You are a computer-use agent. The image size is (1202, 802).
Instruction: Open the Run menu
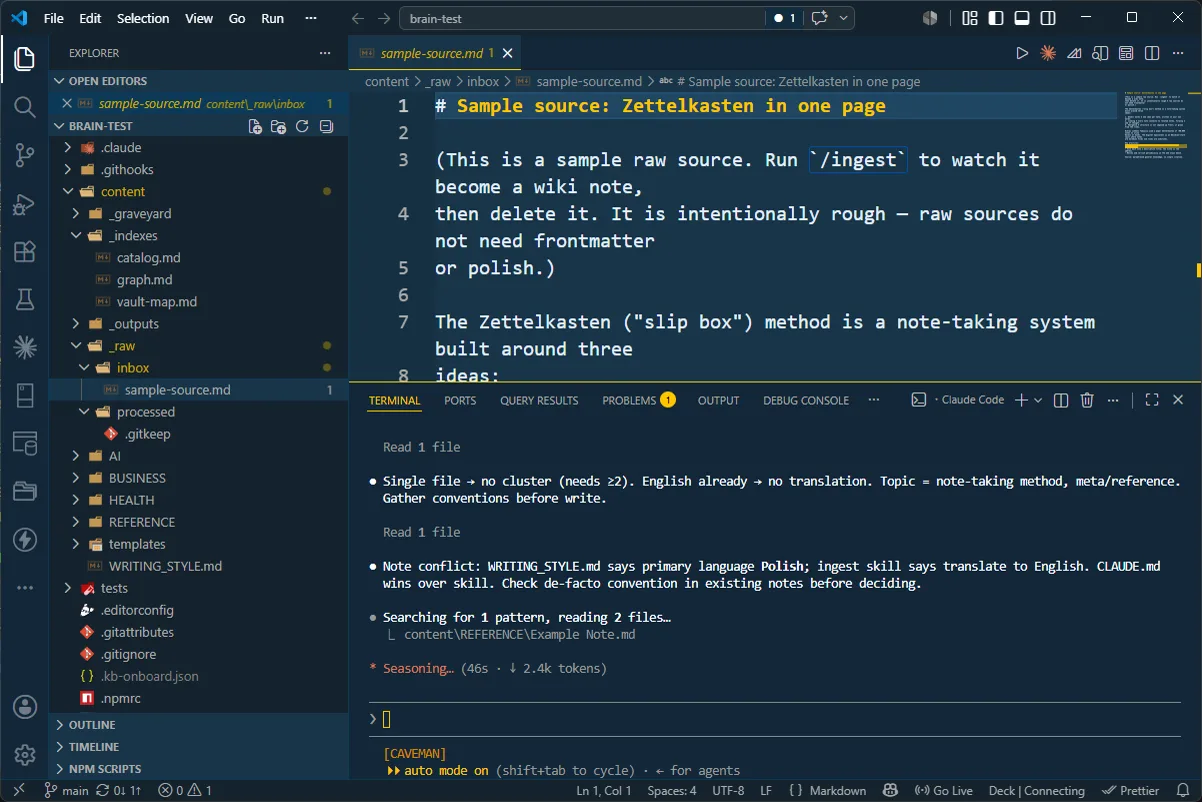tap(272, 18)
